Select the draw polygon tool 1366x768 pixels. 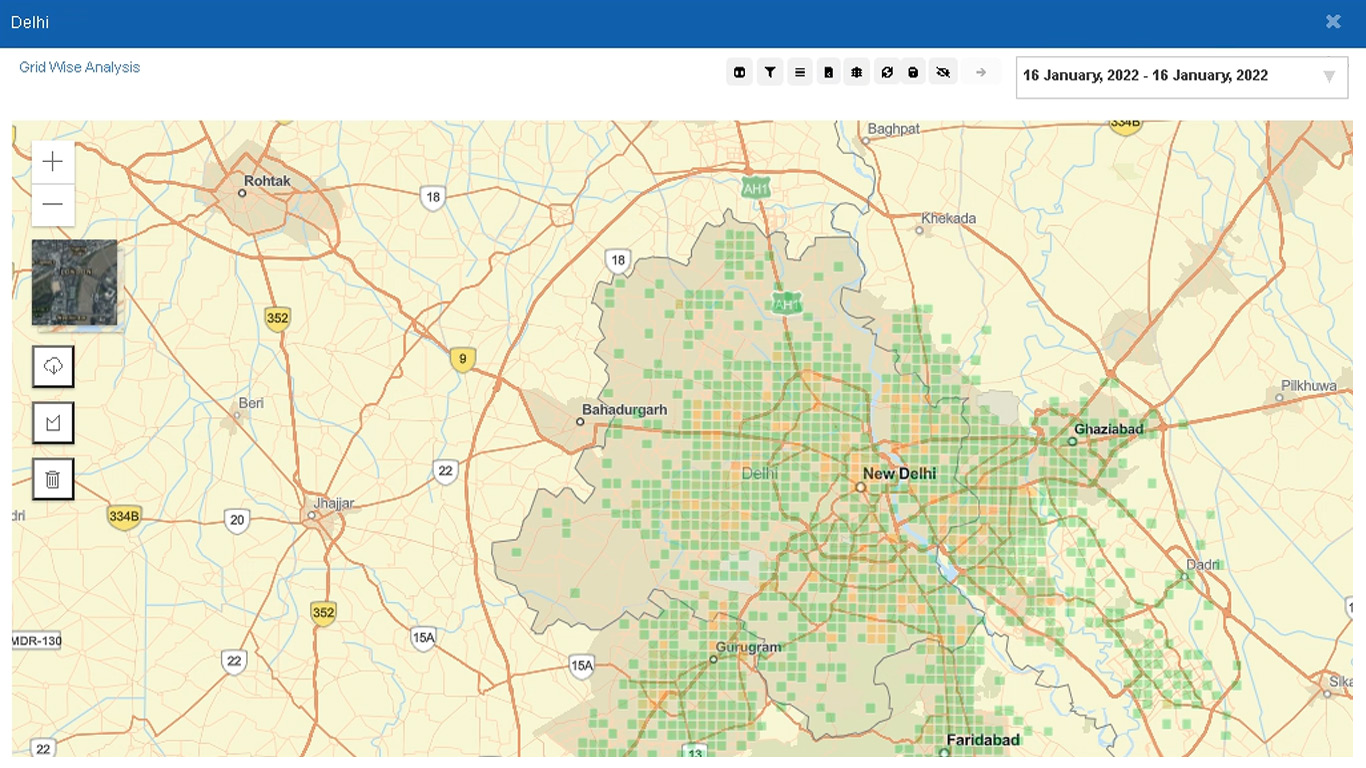tap(53, 423)
